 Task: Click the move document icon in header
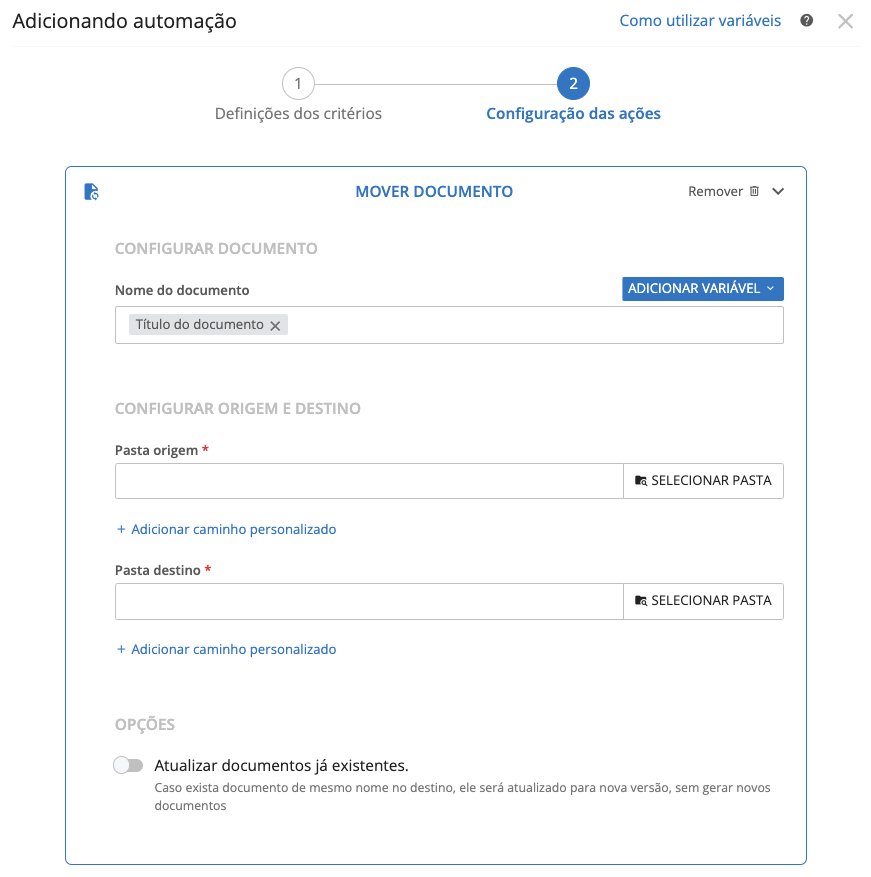click(x=91, y=192)
